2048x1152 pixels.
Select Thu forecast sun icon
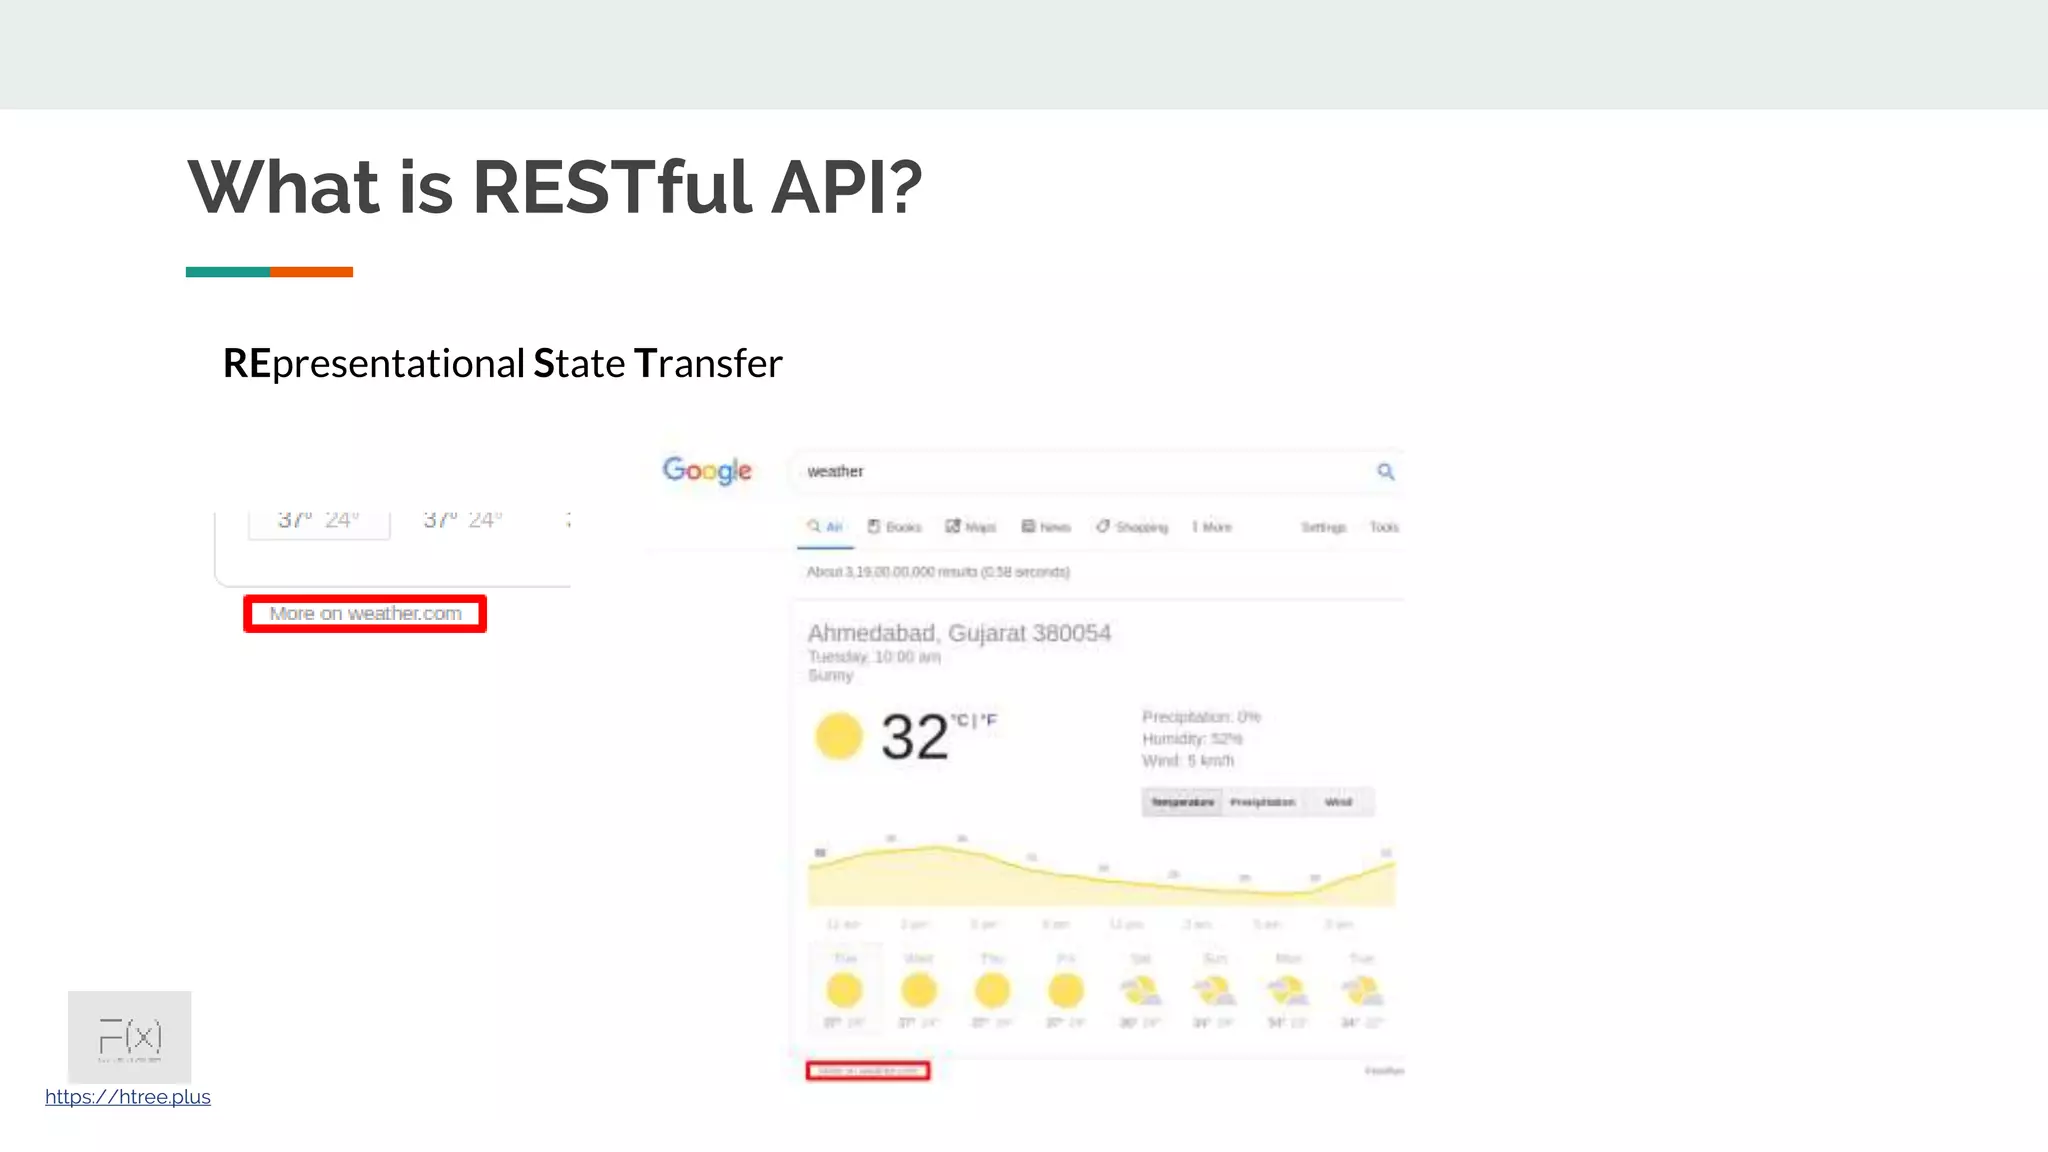coord(992,991)
